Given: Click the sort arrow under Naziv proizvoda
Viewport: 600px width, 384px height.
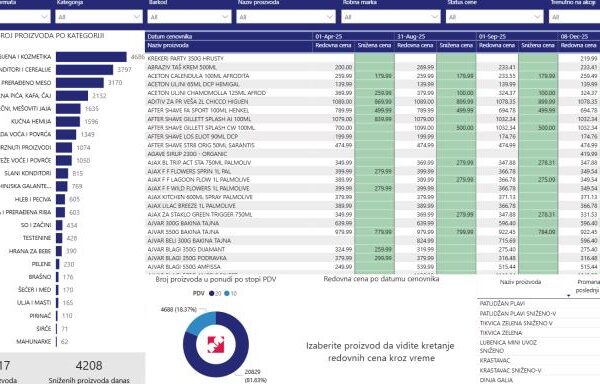Looking at the screenshot, I should (x=568, y=295).
